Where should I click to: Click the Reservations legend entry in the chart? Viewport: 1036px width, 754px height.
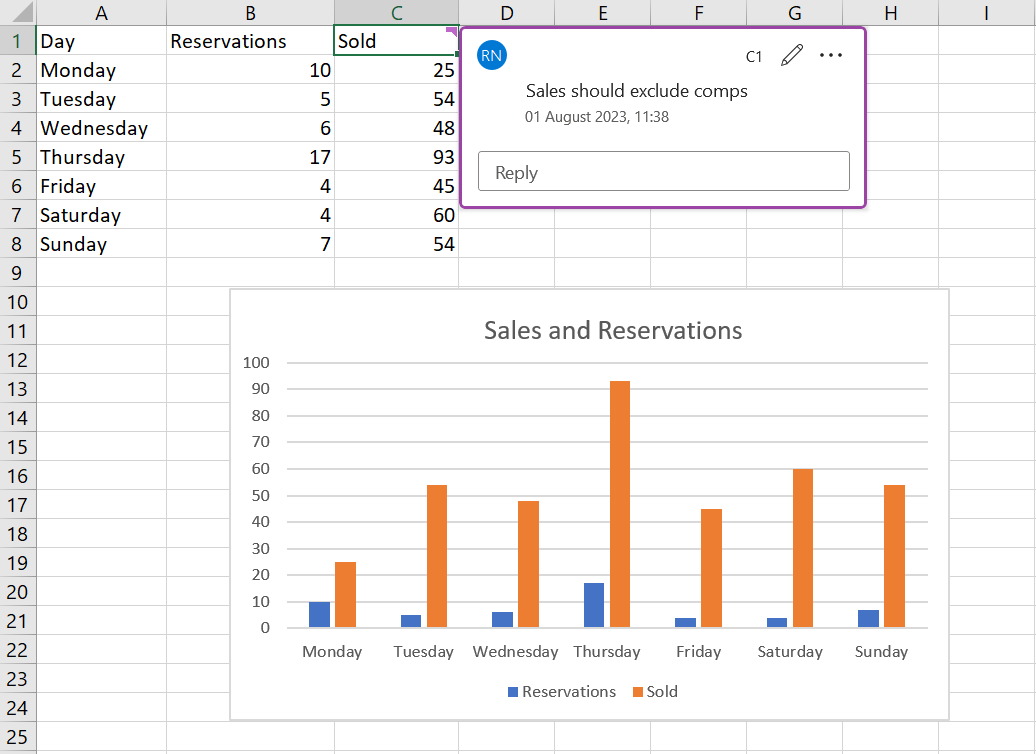point(562,692)
